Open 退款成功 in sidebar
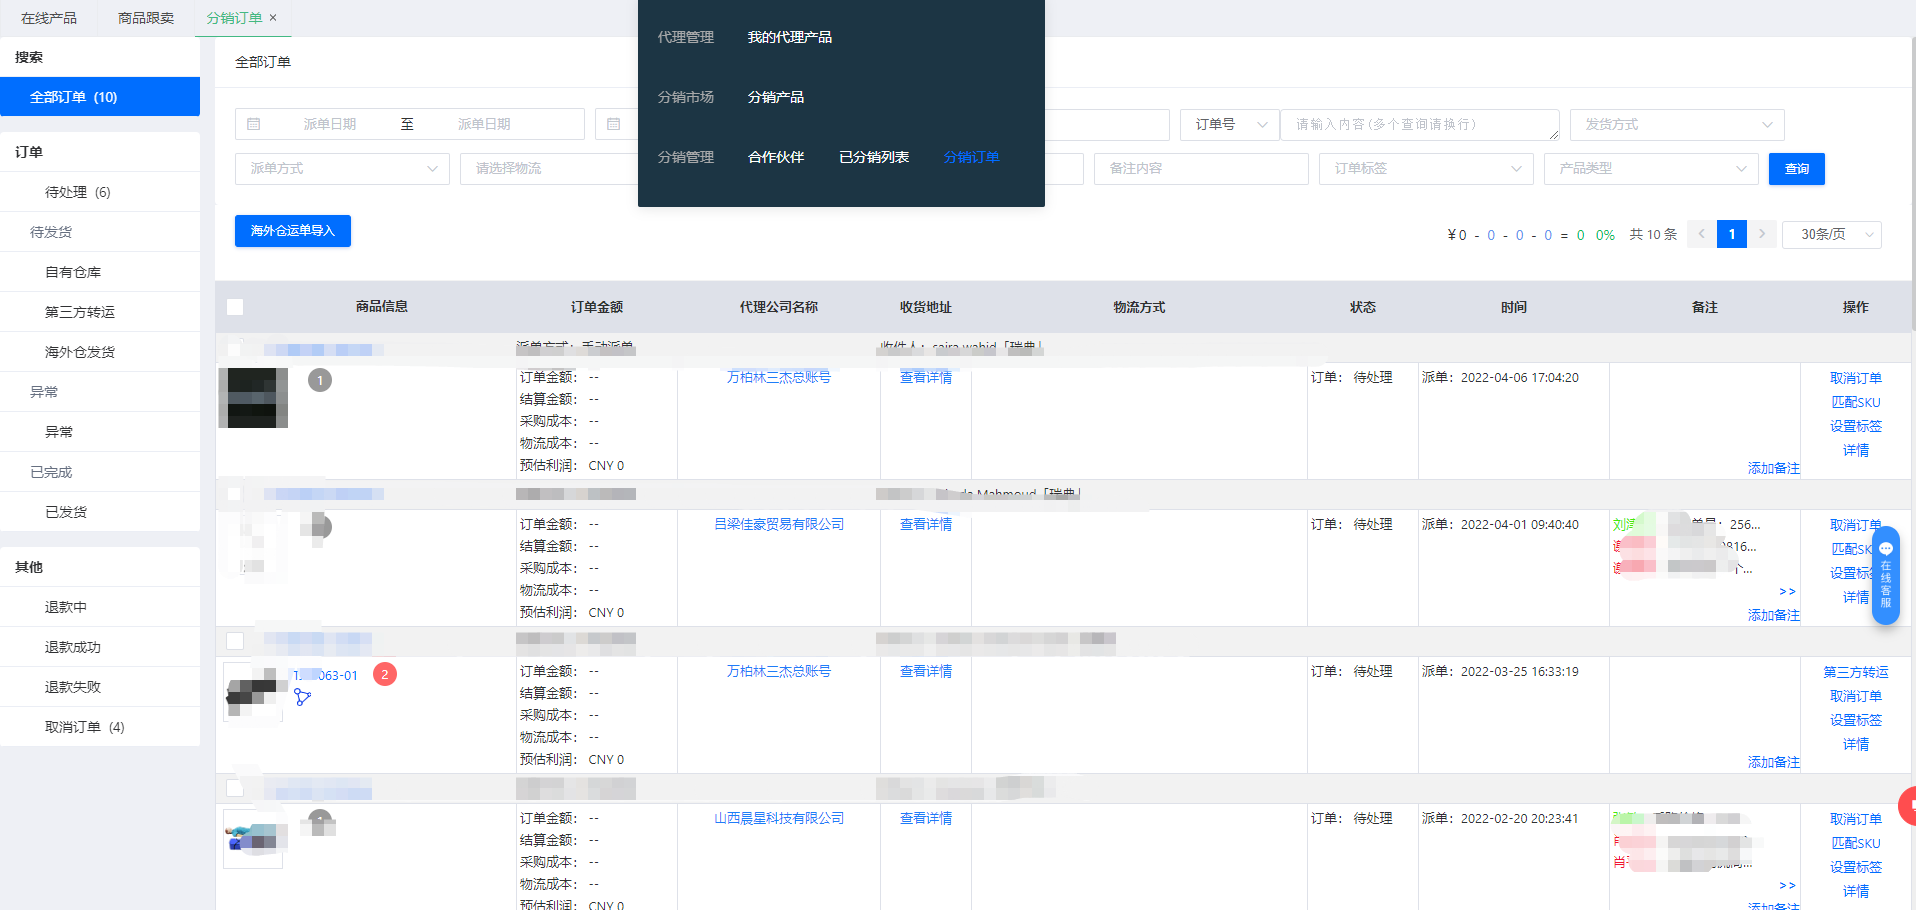Viewport: 1916px width, 910px height. coord(100,647)
